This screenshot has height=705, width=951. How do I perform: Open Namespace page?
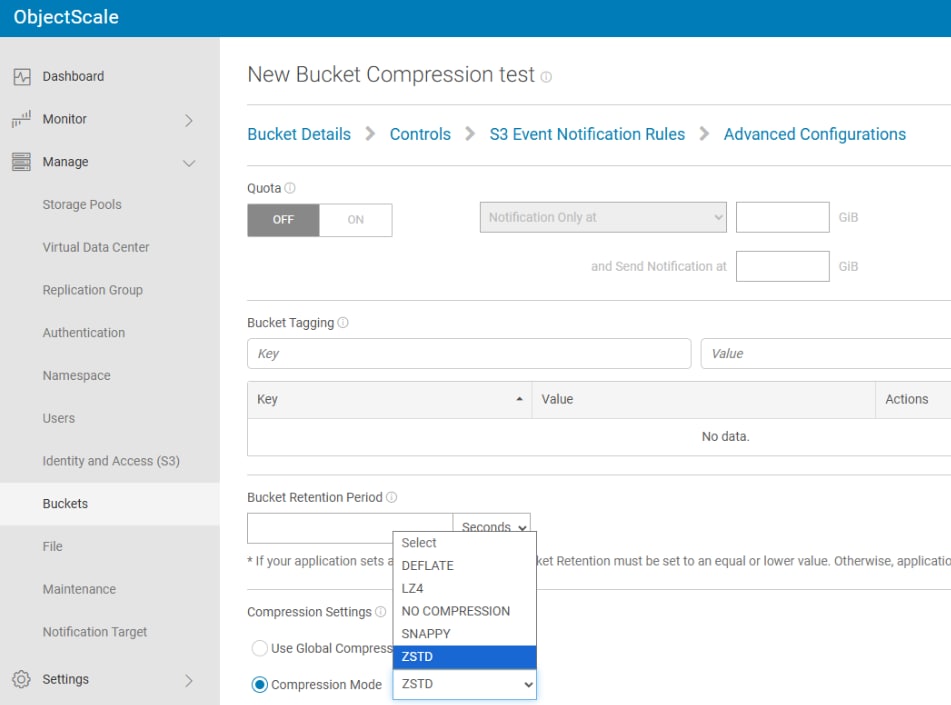[76, 376]
